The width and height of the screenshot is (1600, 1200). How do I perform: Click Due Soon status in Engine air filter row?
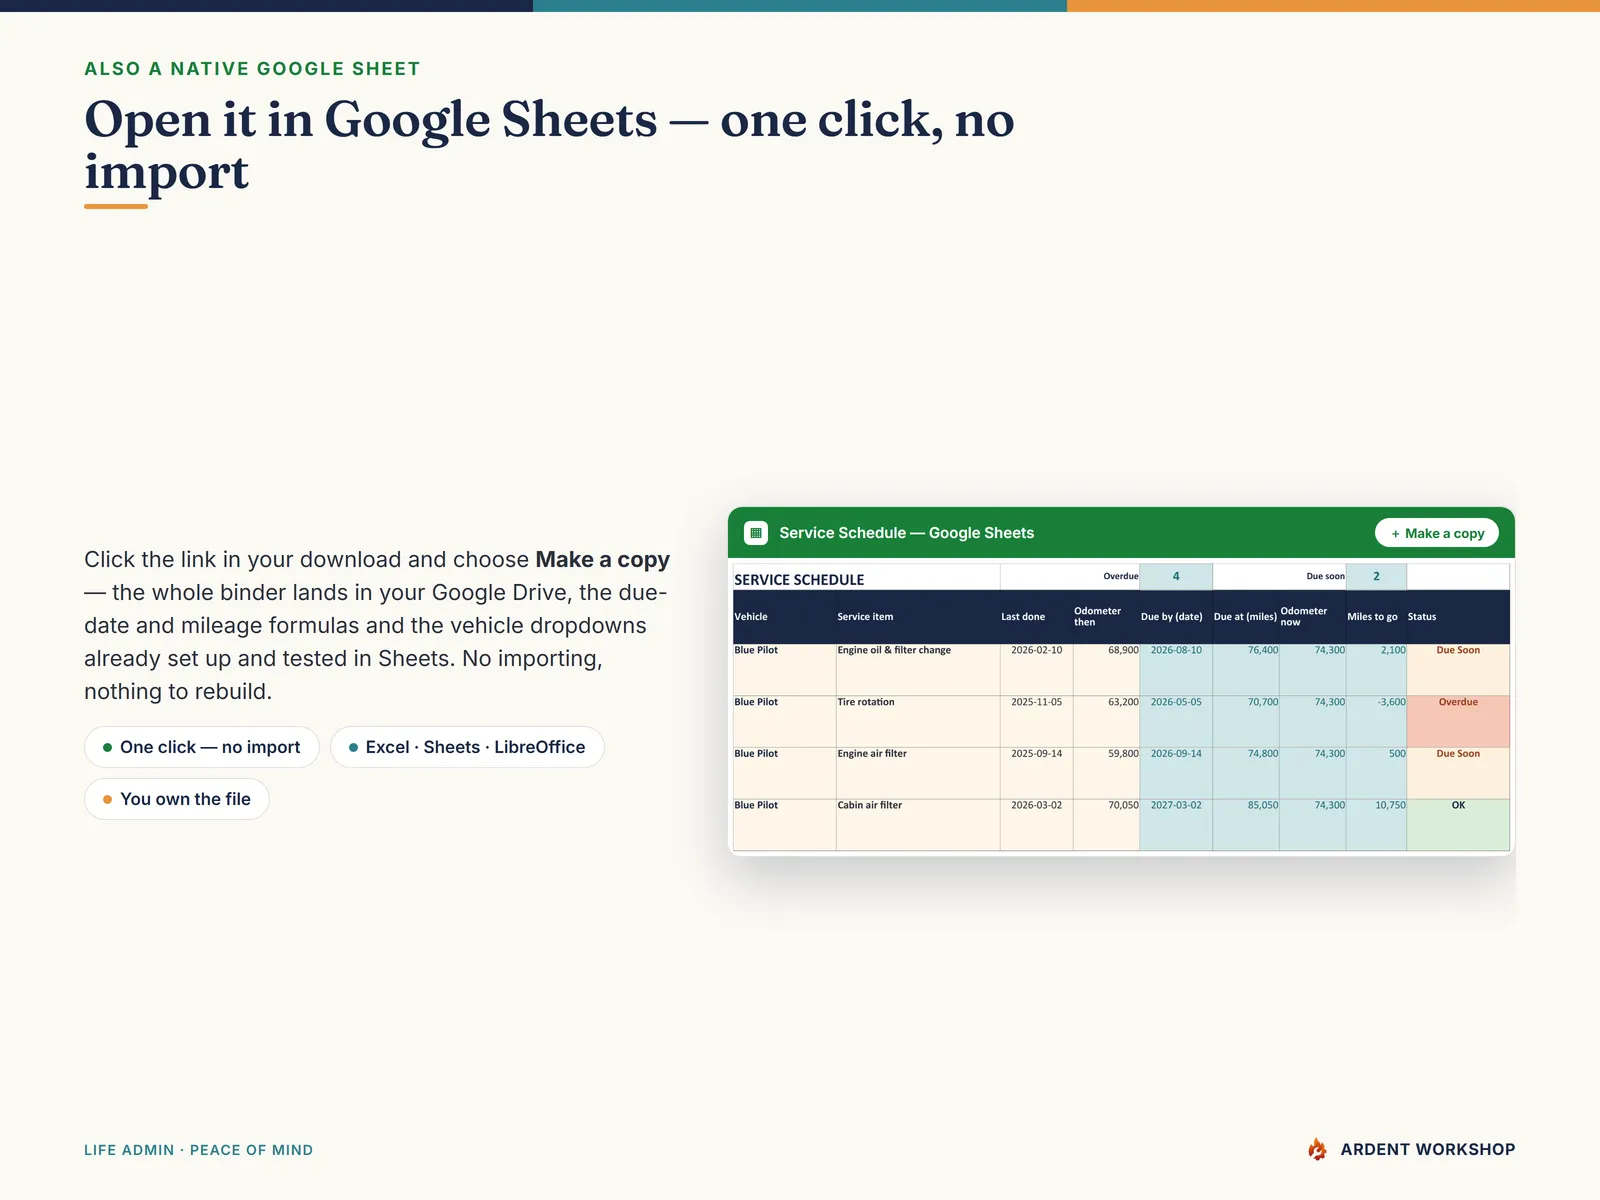(1458, 773)
